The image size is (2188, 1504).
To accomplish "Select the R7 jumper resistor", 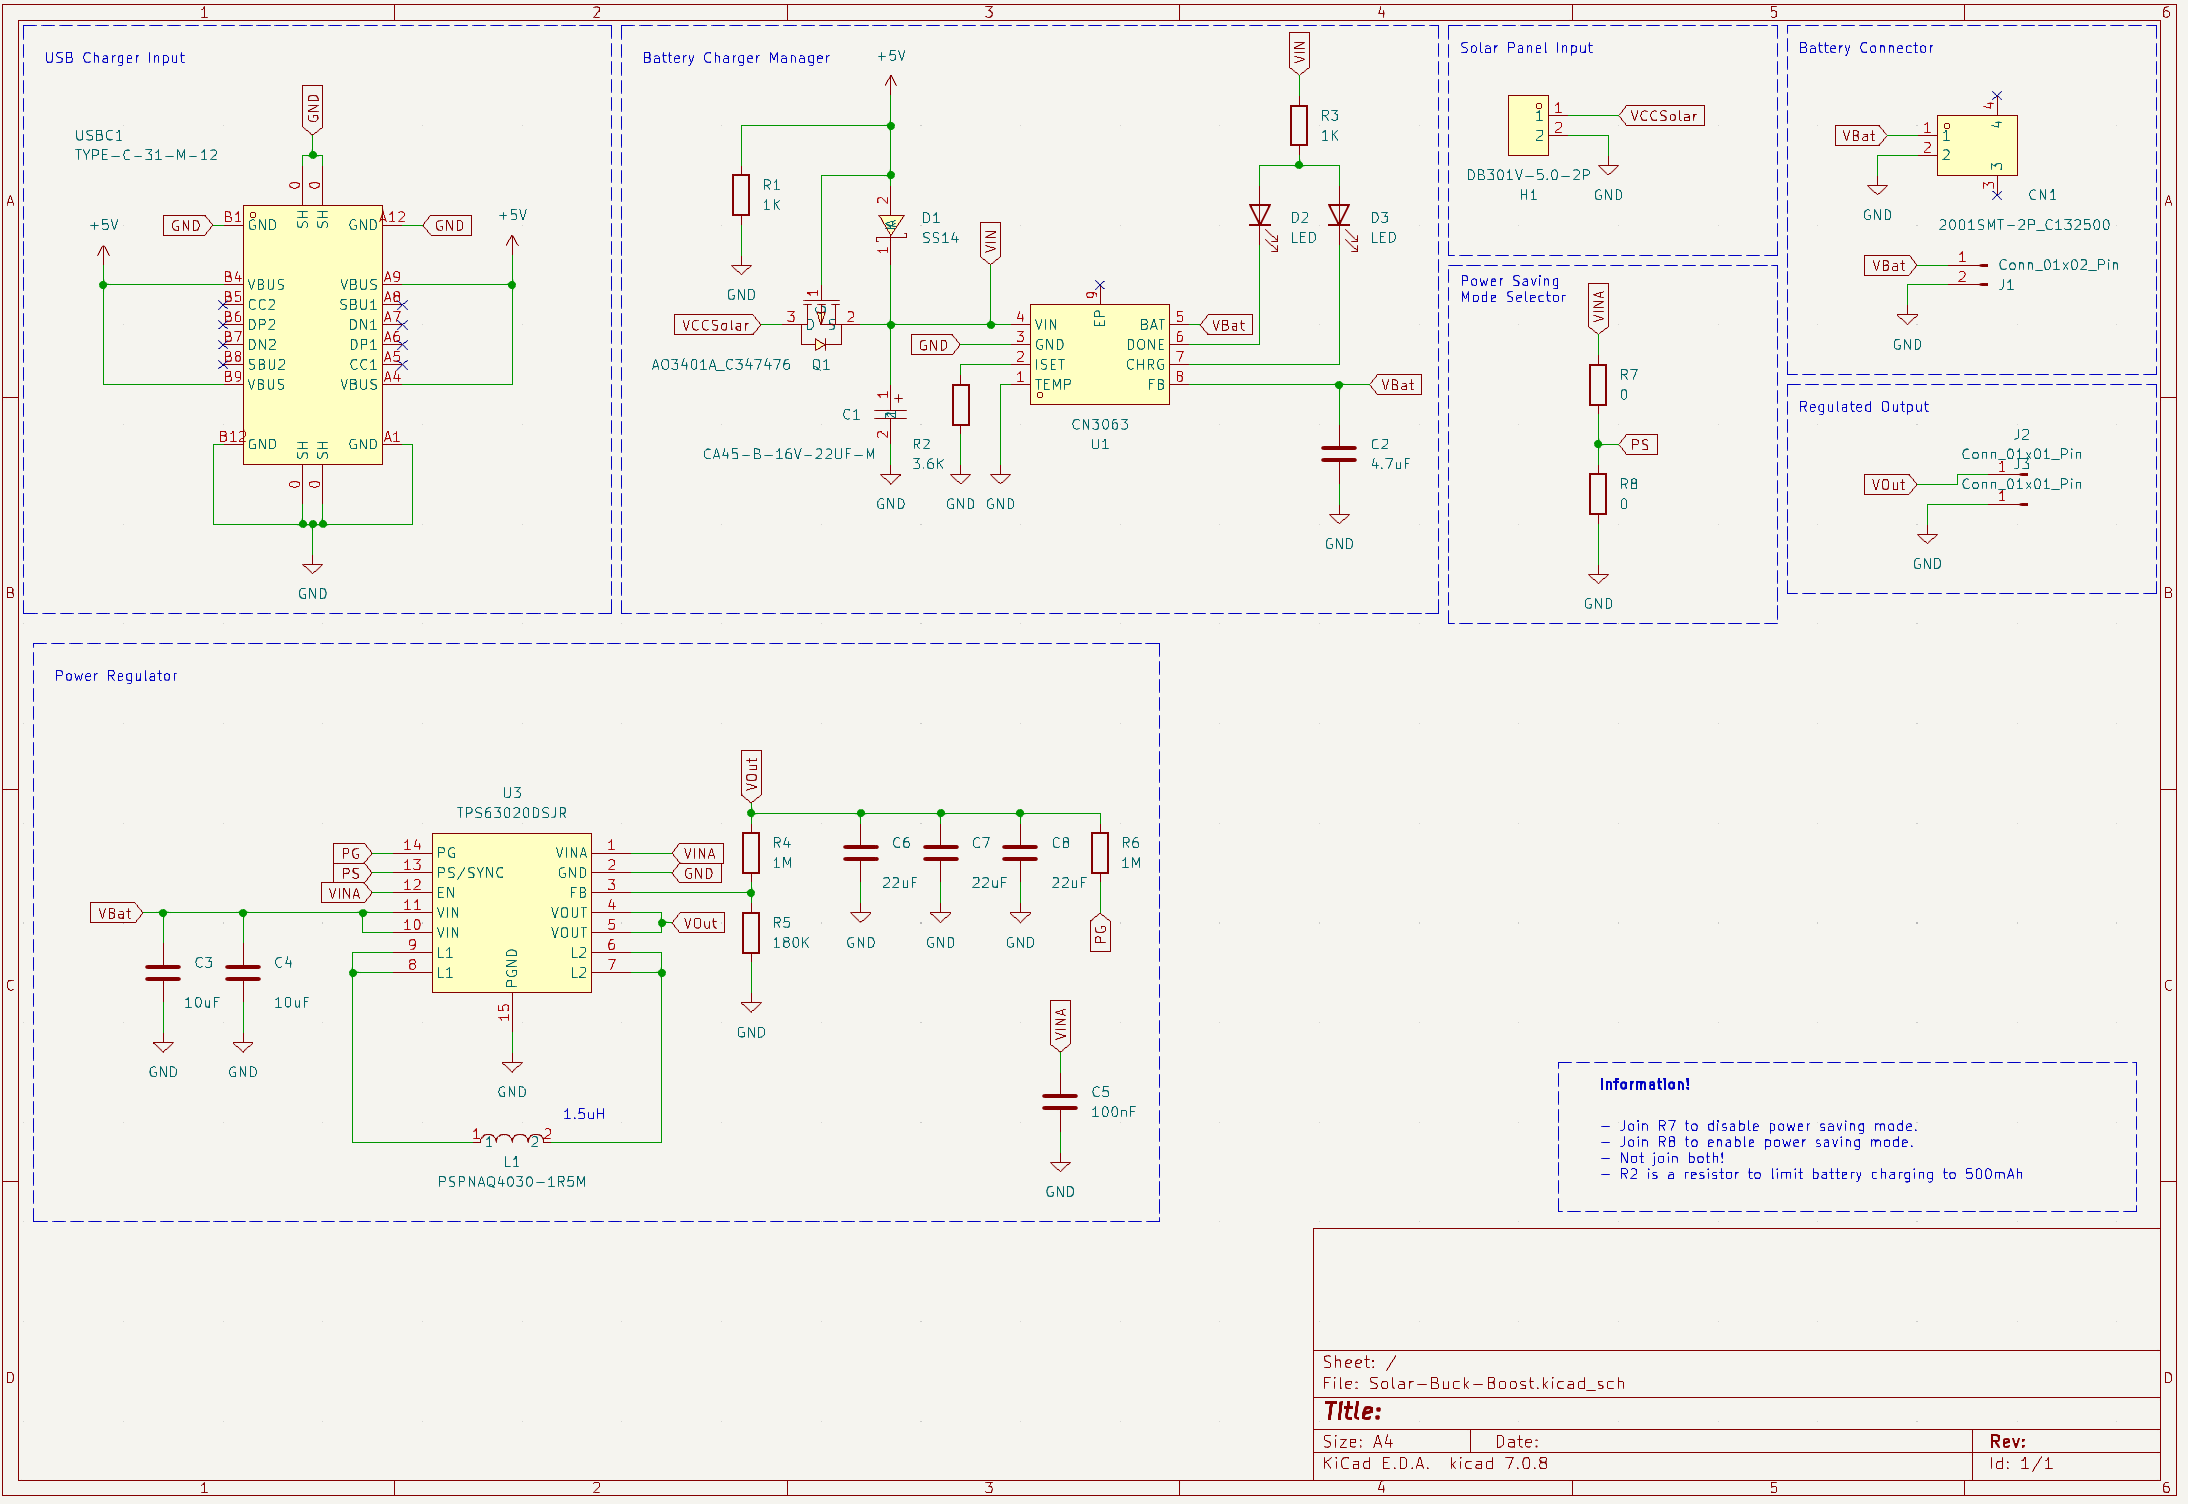I will 1597,385.
